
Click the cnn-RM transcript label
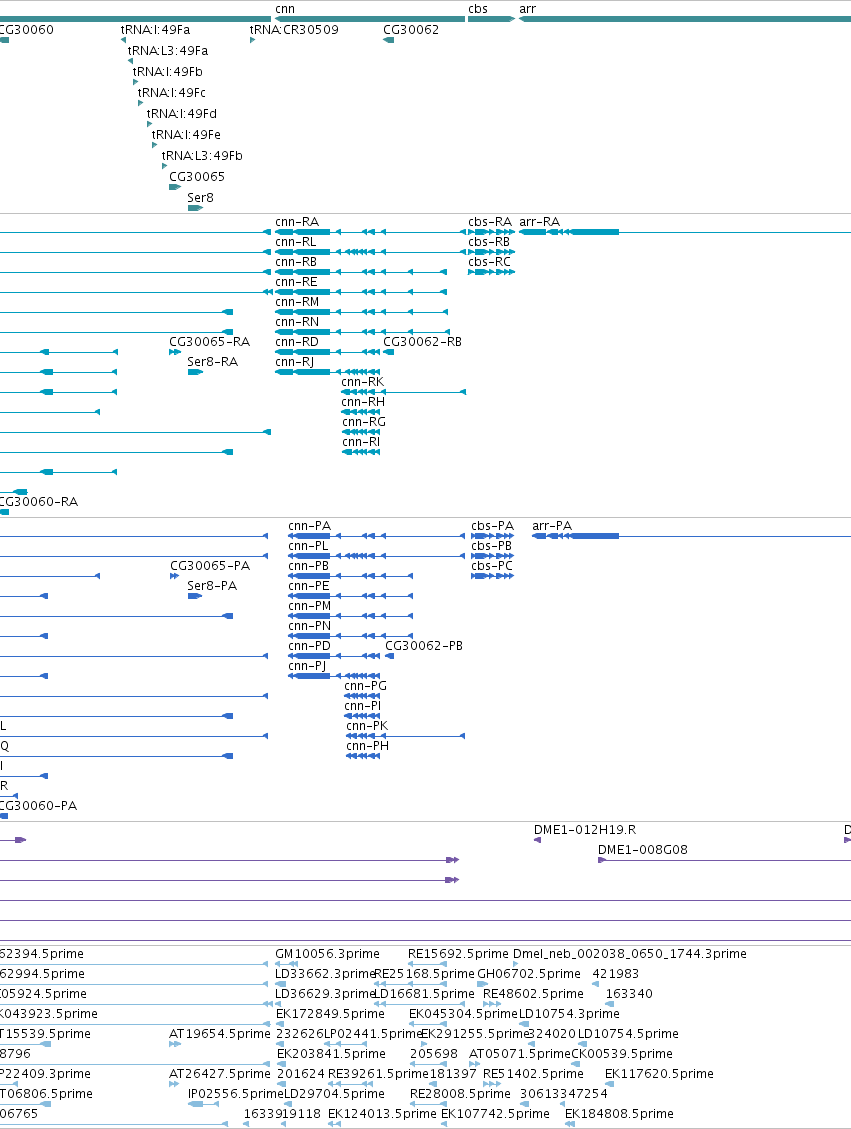(297, 302)
